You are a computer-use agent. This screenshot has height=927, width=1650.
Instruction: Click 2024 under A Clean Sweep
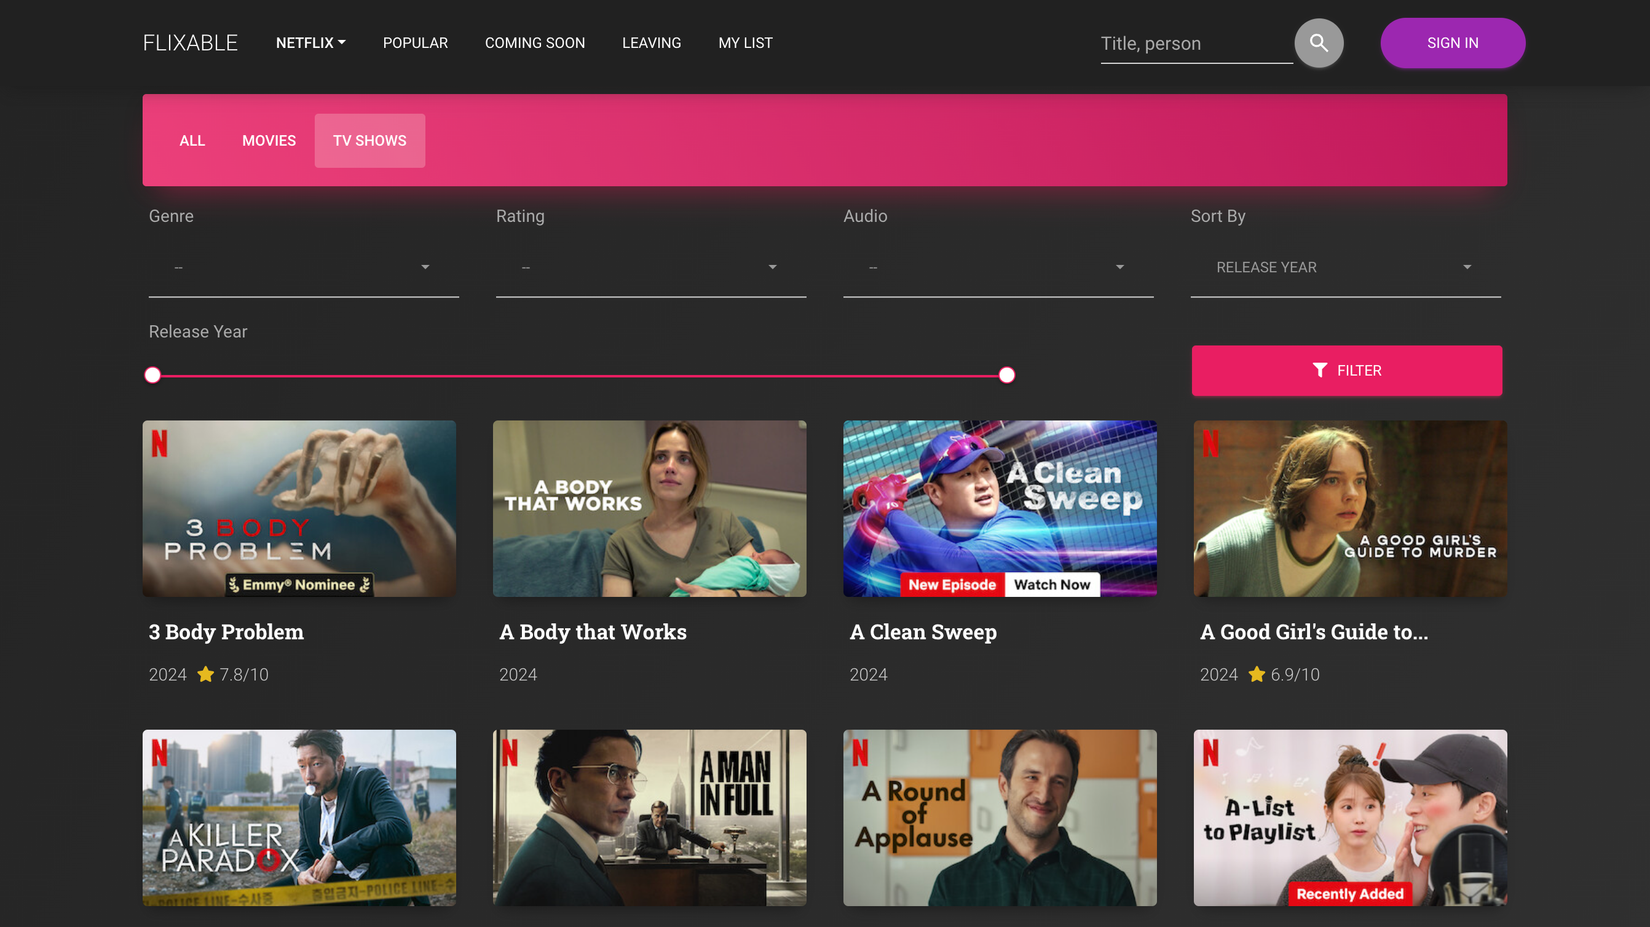click(x=868, y=675)
